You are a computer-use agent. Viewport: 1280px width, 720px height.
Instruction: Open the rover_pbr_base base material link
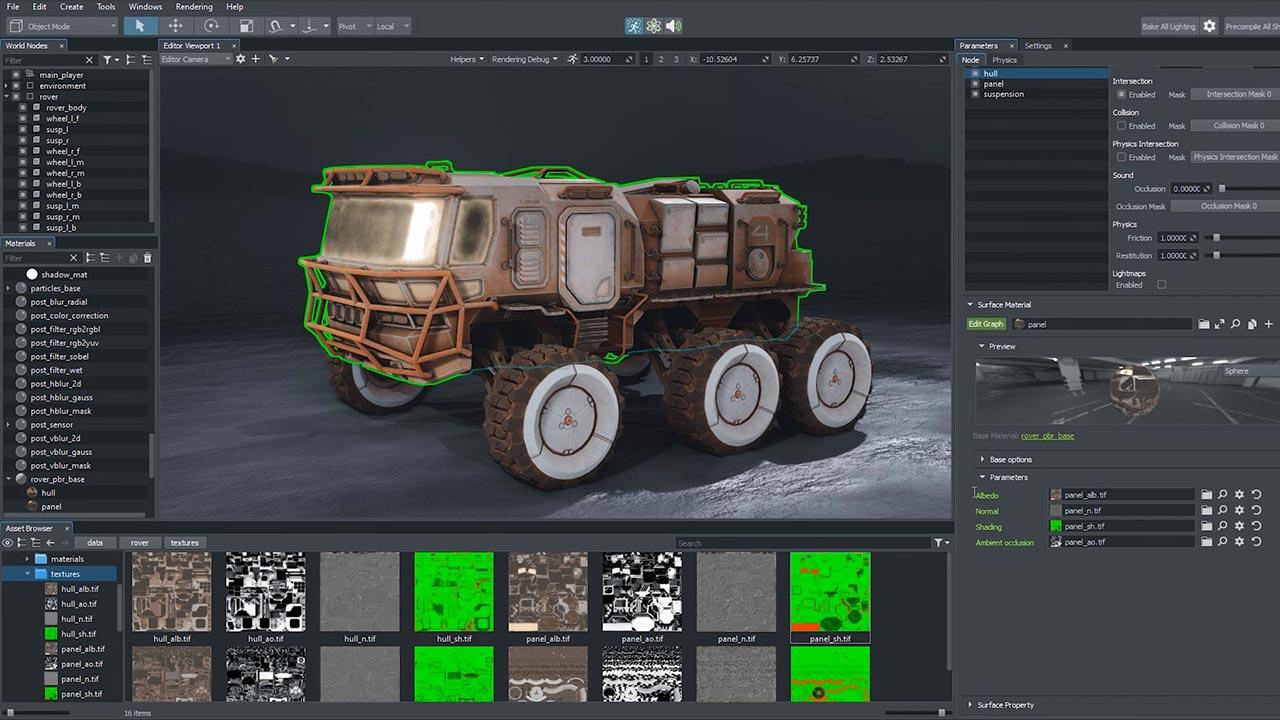1047,436
